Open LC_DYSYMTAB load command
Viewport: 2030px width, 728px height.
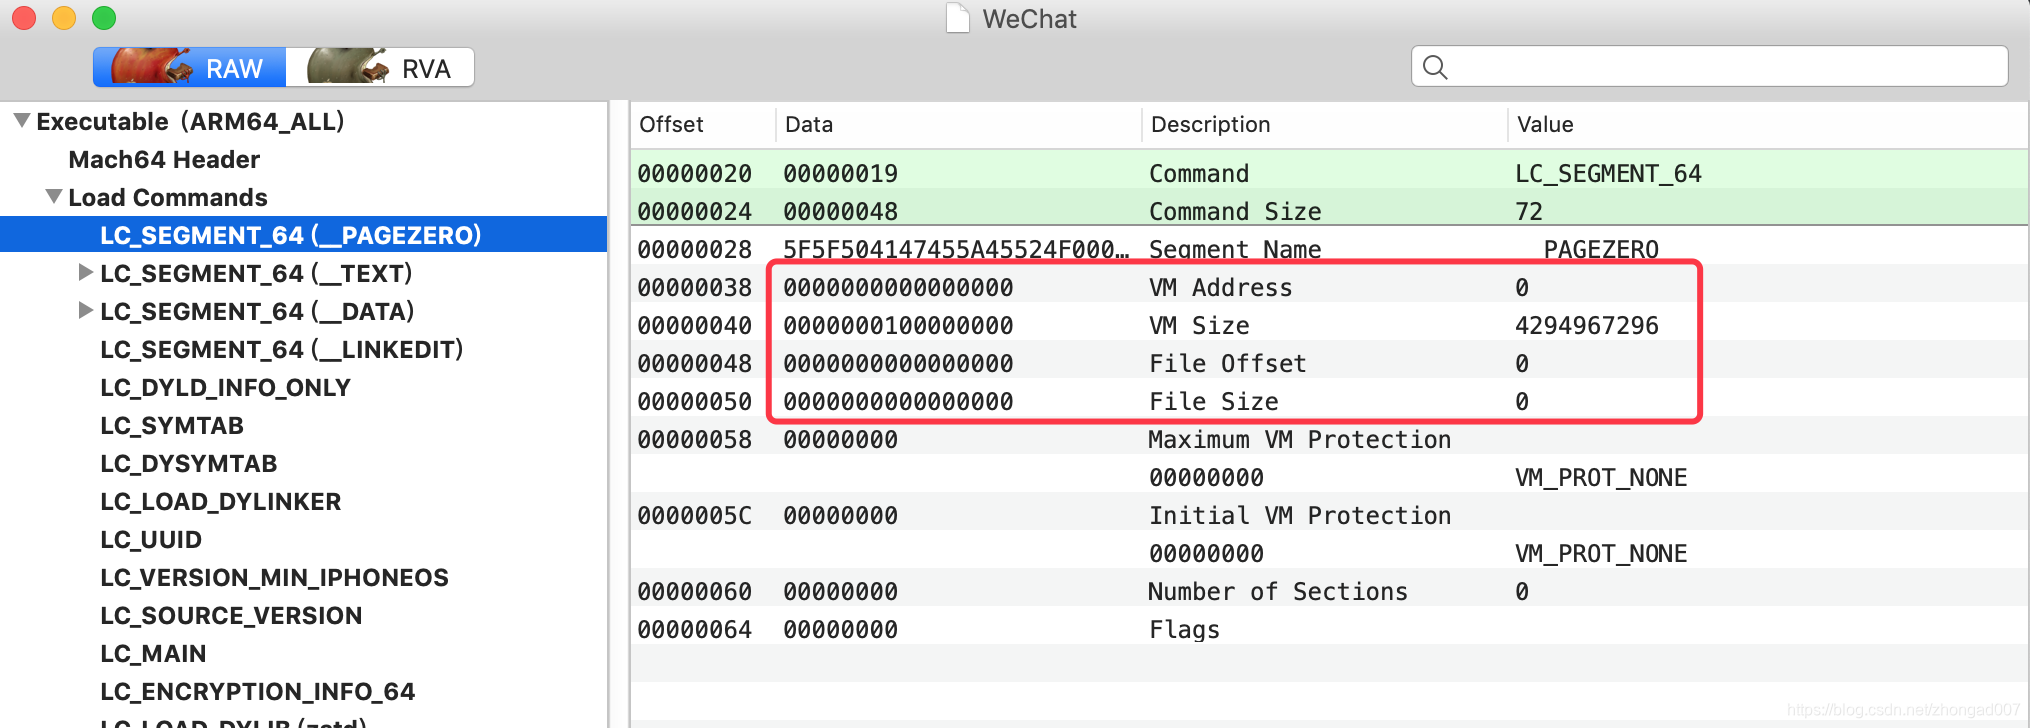point(189,463)
